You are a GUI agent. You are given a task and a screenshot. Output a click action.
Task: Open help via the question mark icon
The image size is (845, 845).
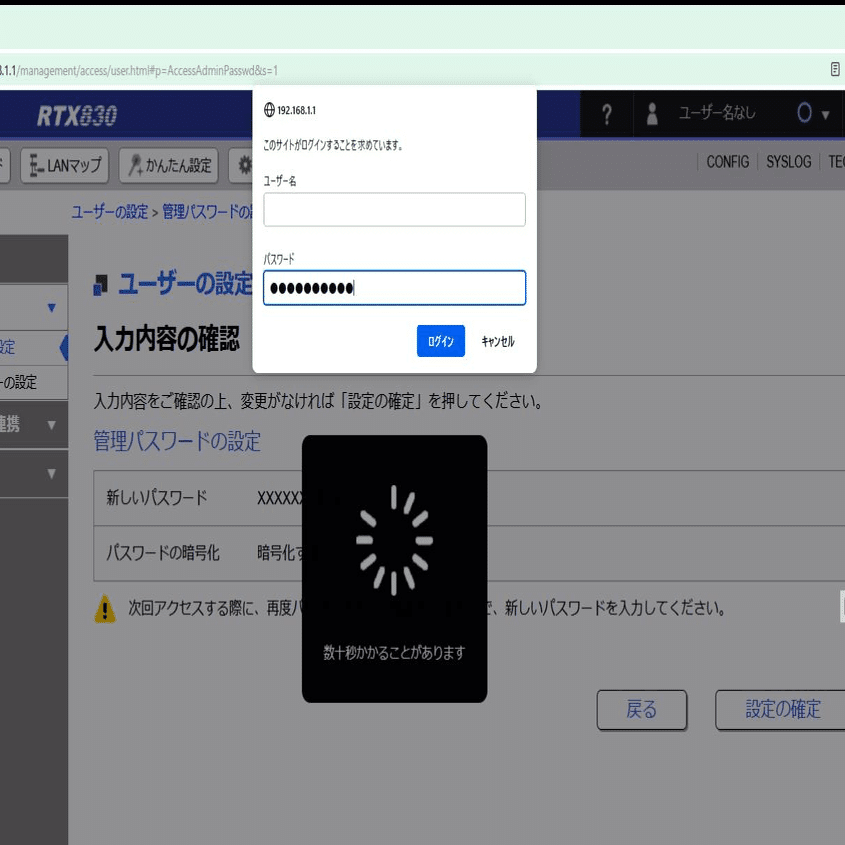[606, 115]
